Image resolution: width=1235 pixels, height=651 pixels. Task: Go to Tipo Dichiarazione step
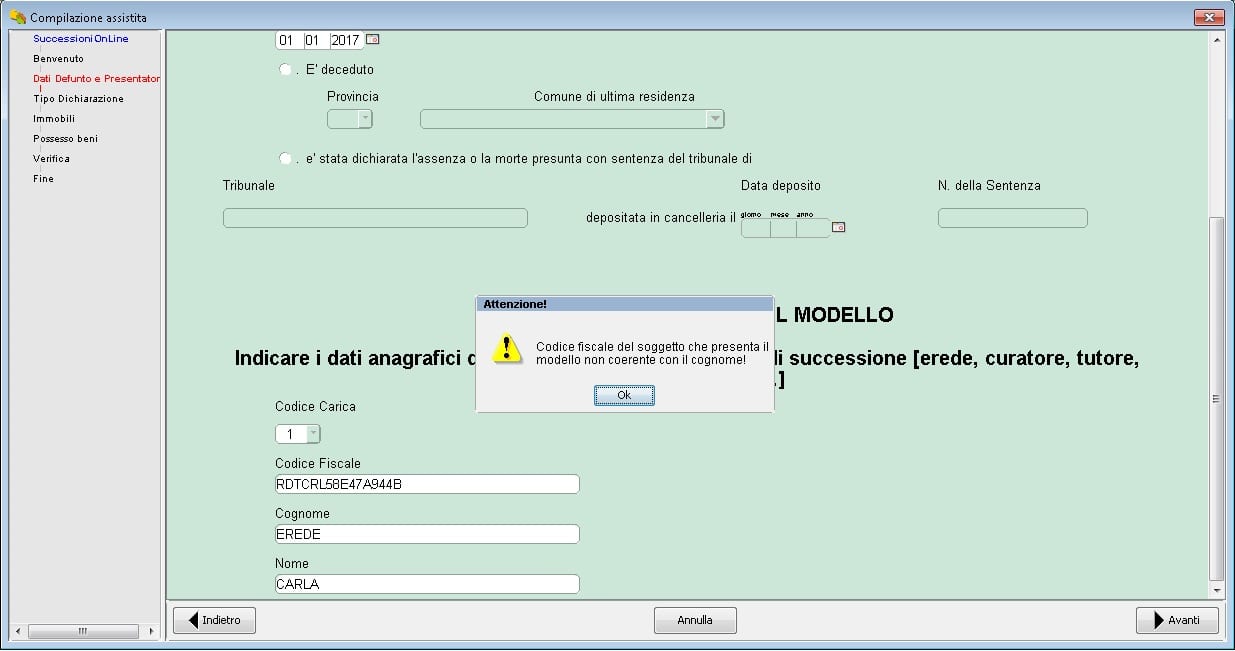78,98
